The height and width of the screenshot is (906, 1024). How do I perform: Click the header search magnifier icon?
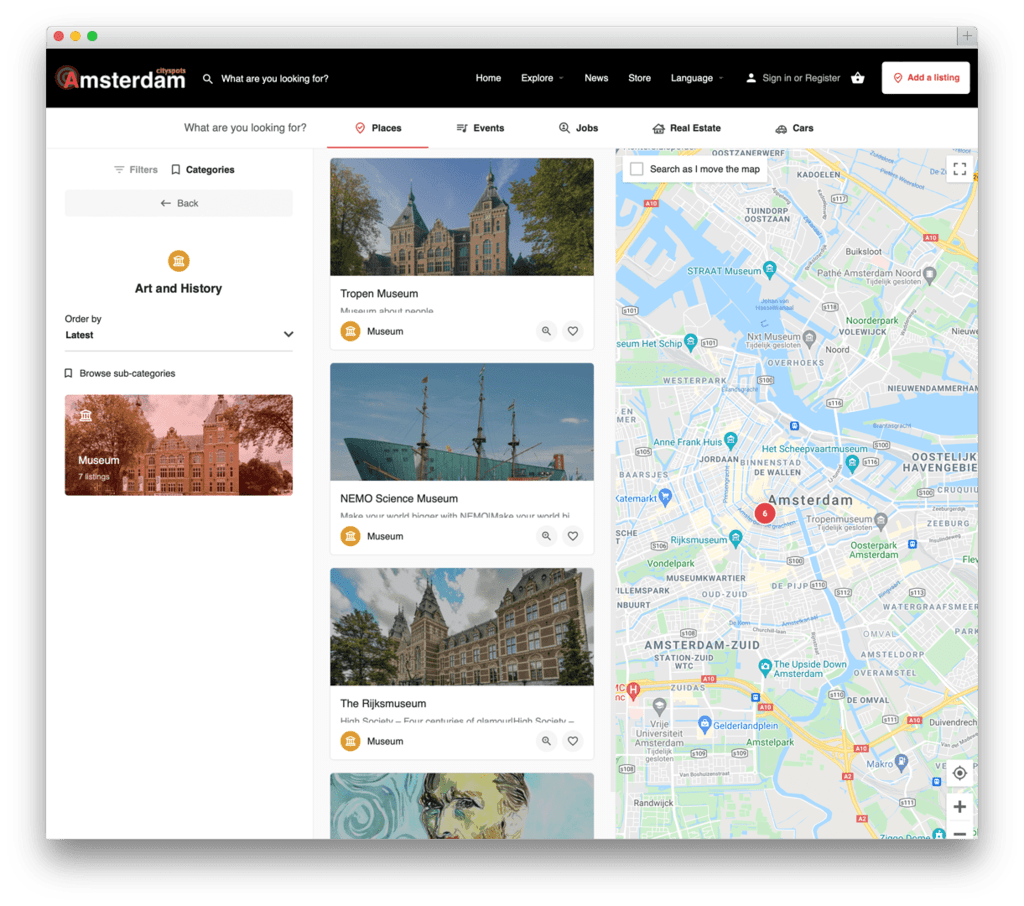click(x=208, y=78)
